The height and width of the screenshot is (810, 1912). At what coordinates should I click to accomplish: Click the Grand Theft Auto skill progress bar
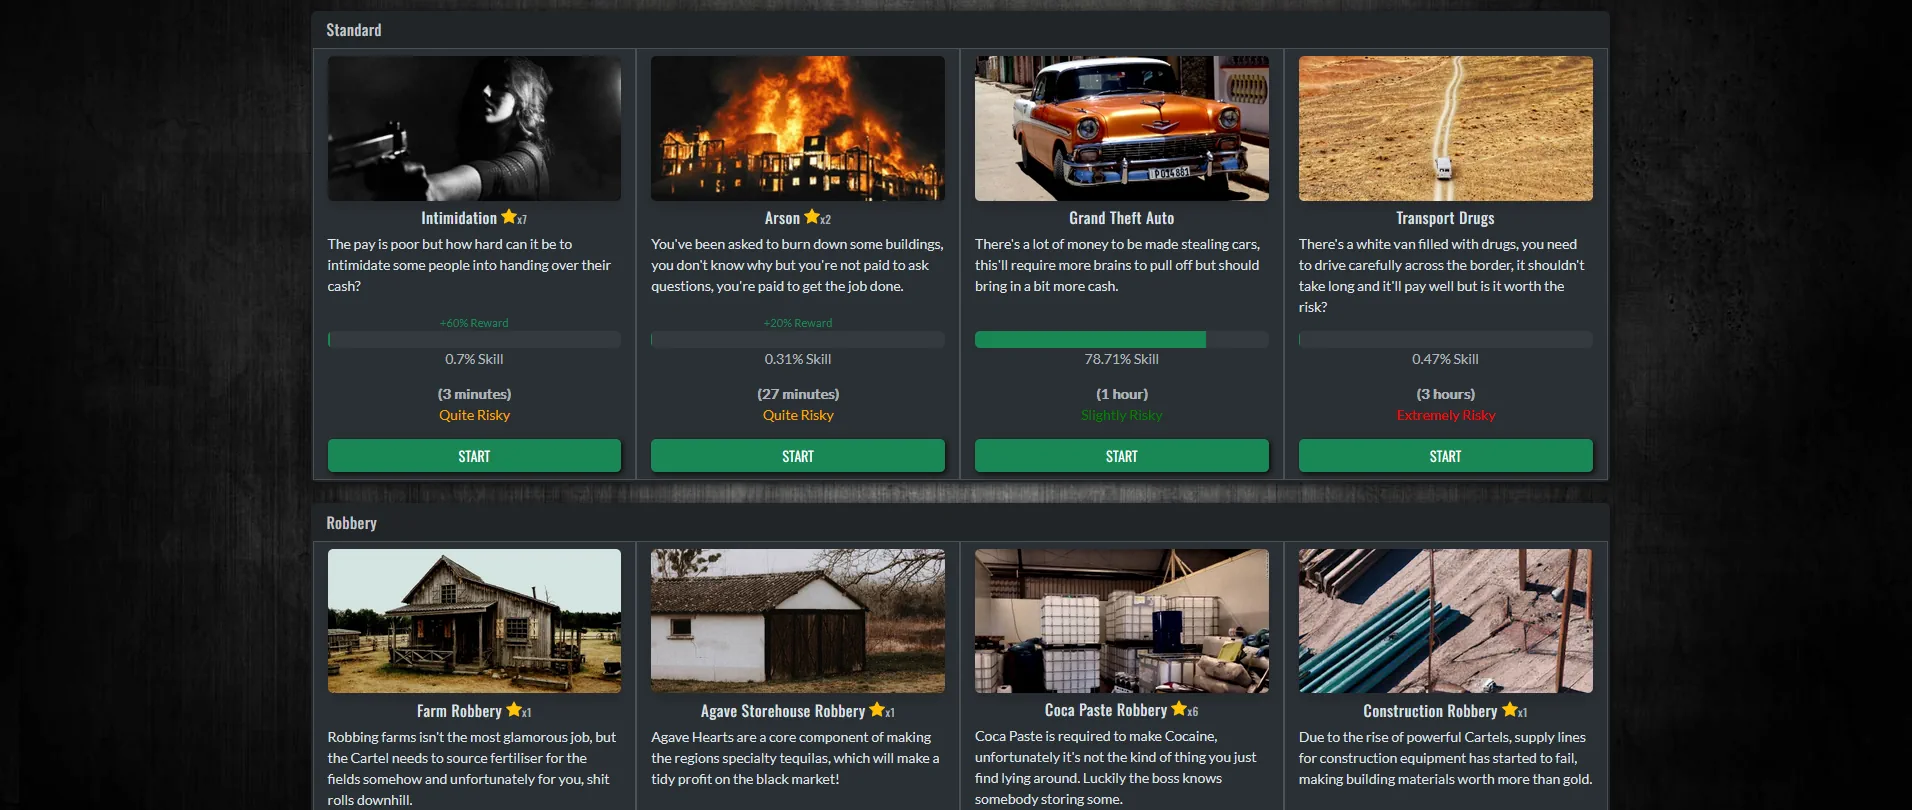[1121, 340]
